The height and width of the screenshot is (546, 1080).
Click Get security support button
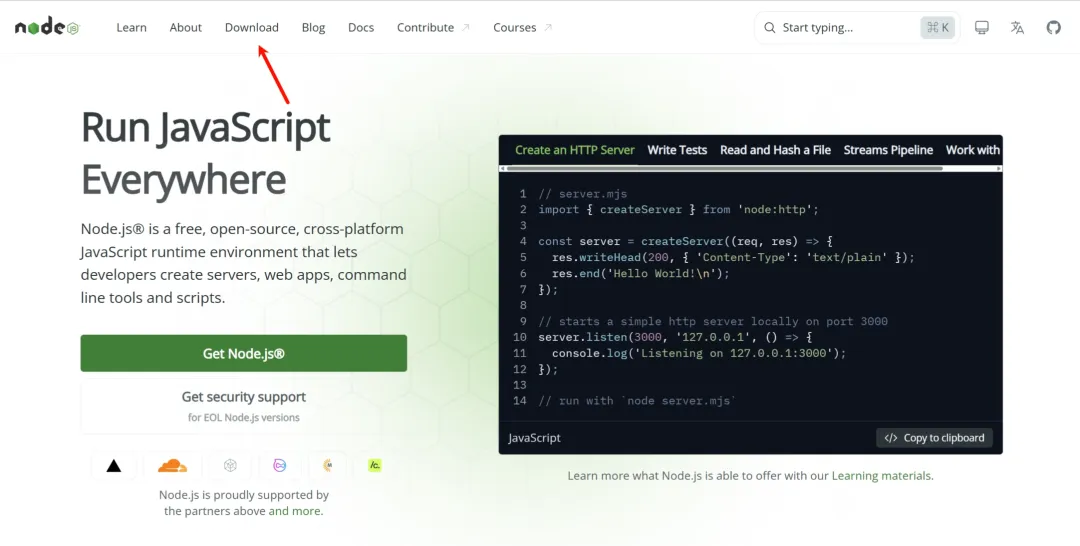click(244, 406)
